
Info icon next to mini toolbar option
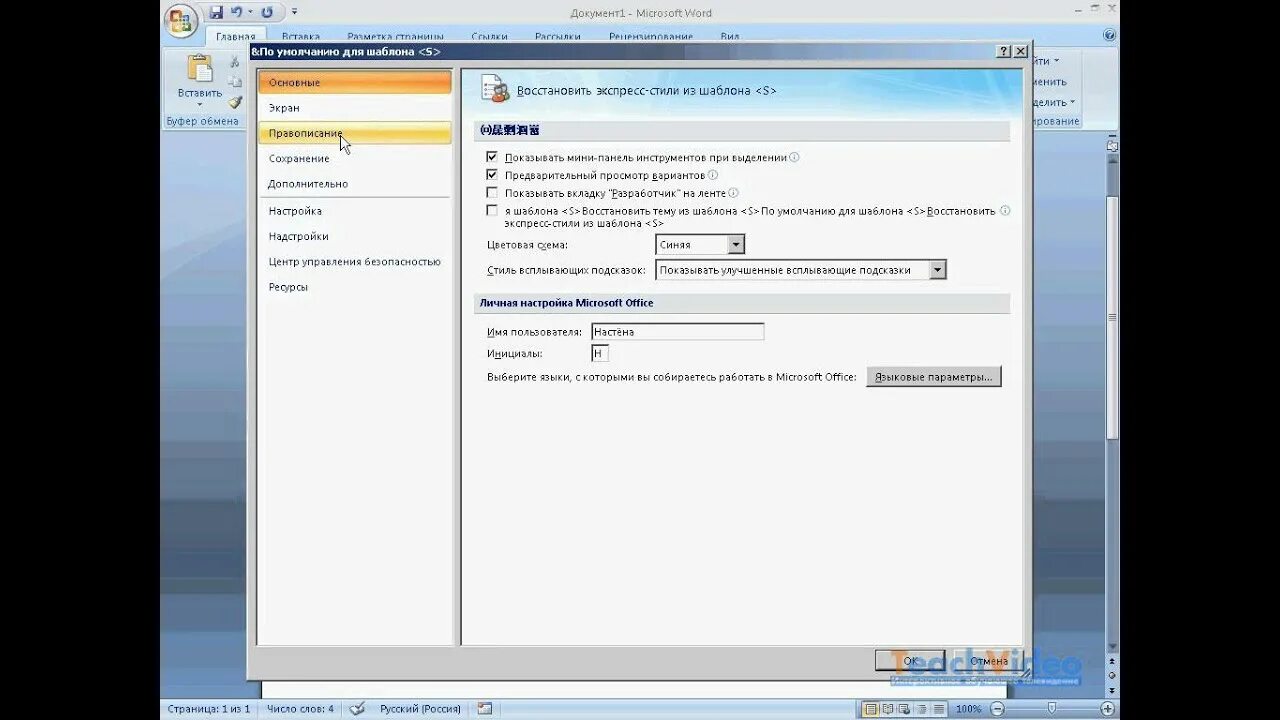click(x=795, y=157)
